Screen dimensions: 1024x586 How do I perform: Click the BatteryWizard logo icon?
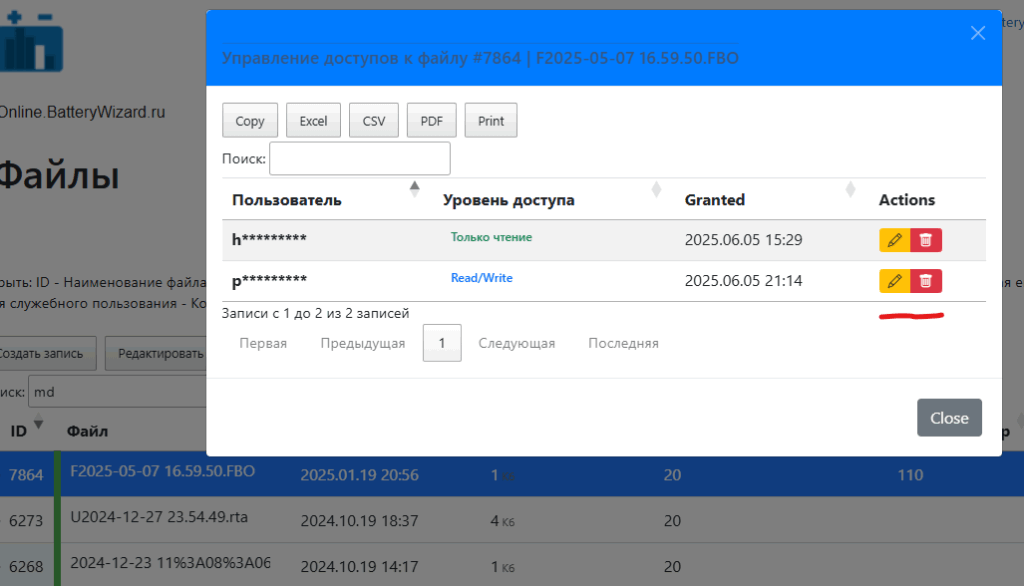32,40
